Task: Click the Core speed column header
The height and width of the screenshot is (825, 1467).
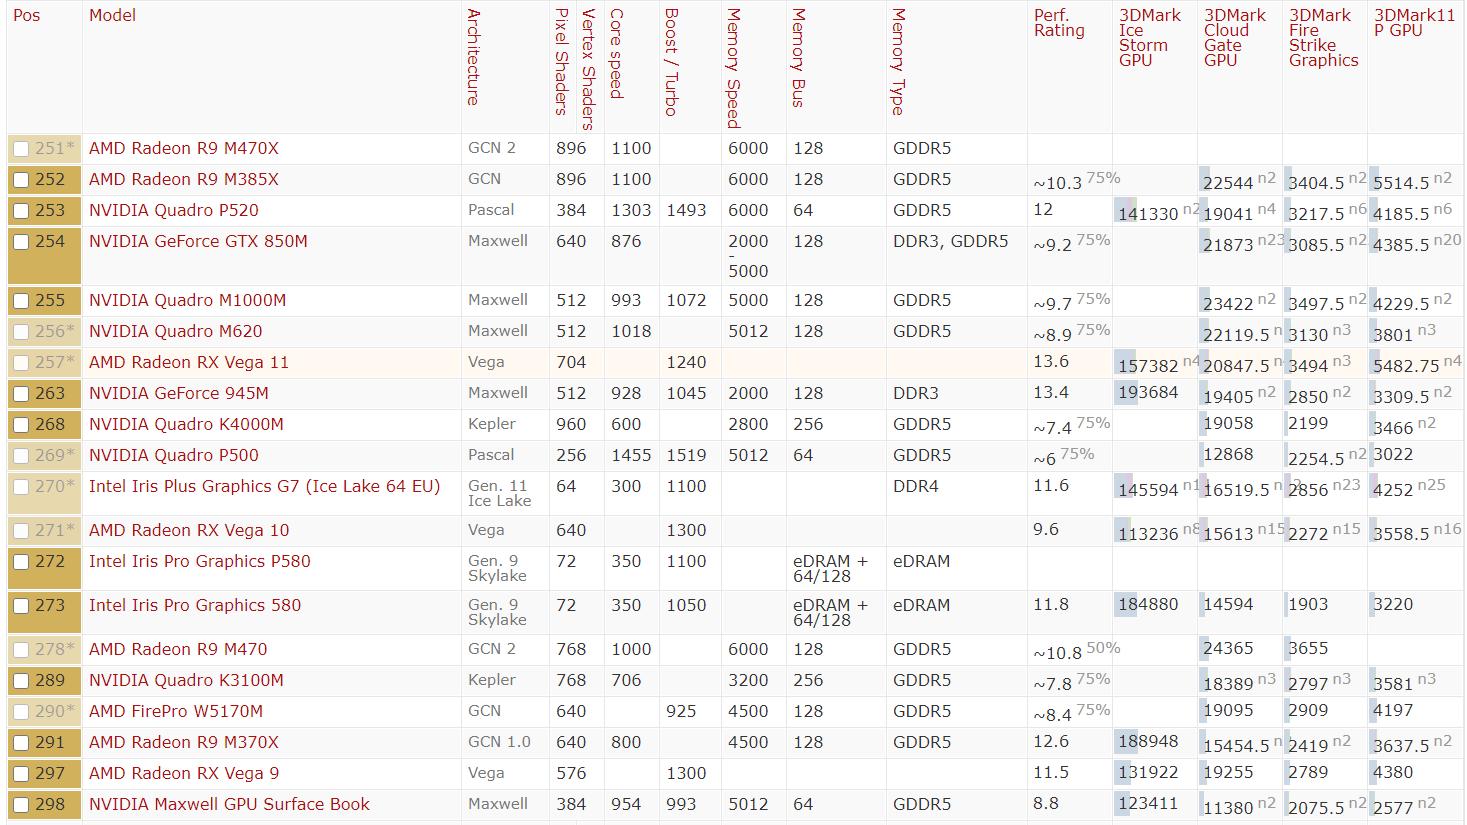Action: [617, 54]
